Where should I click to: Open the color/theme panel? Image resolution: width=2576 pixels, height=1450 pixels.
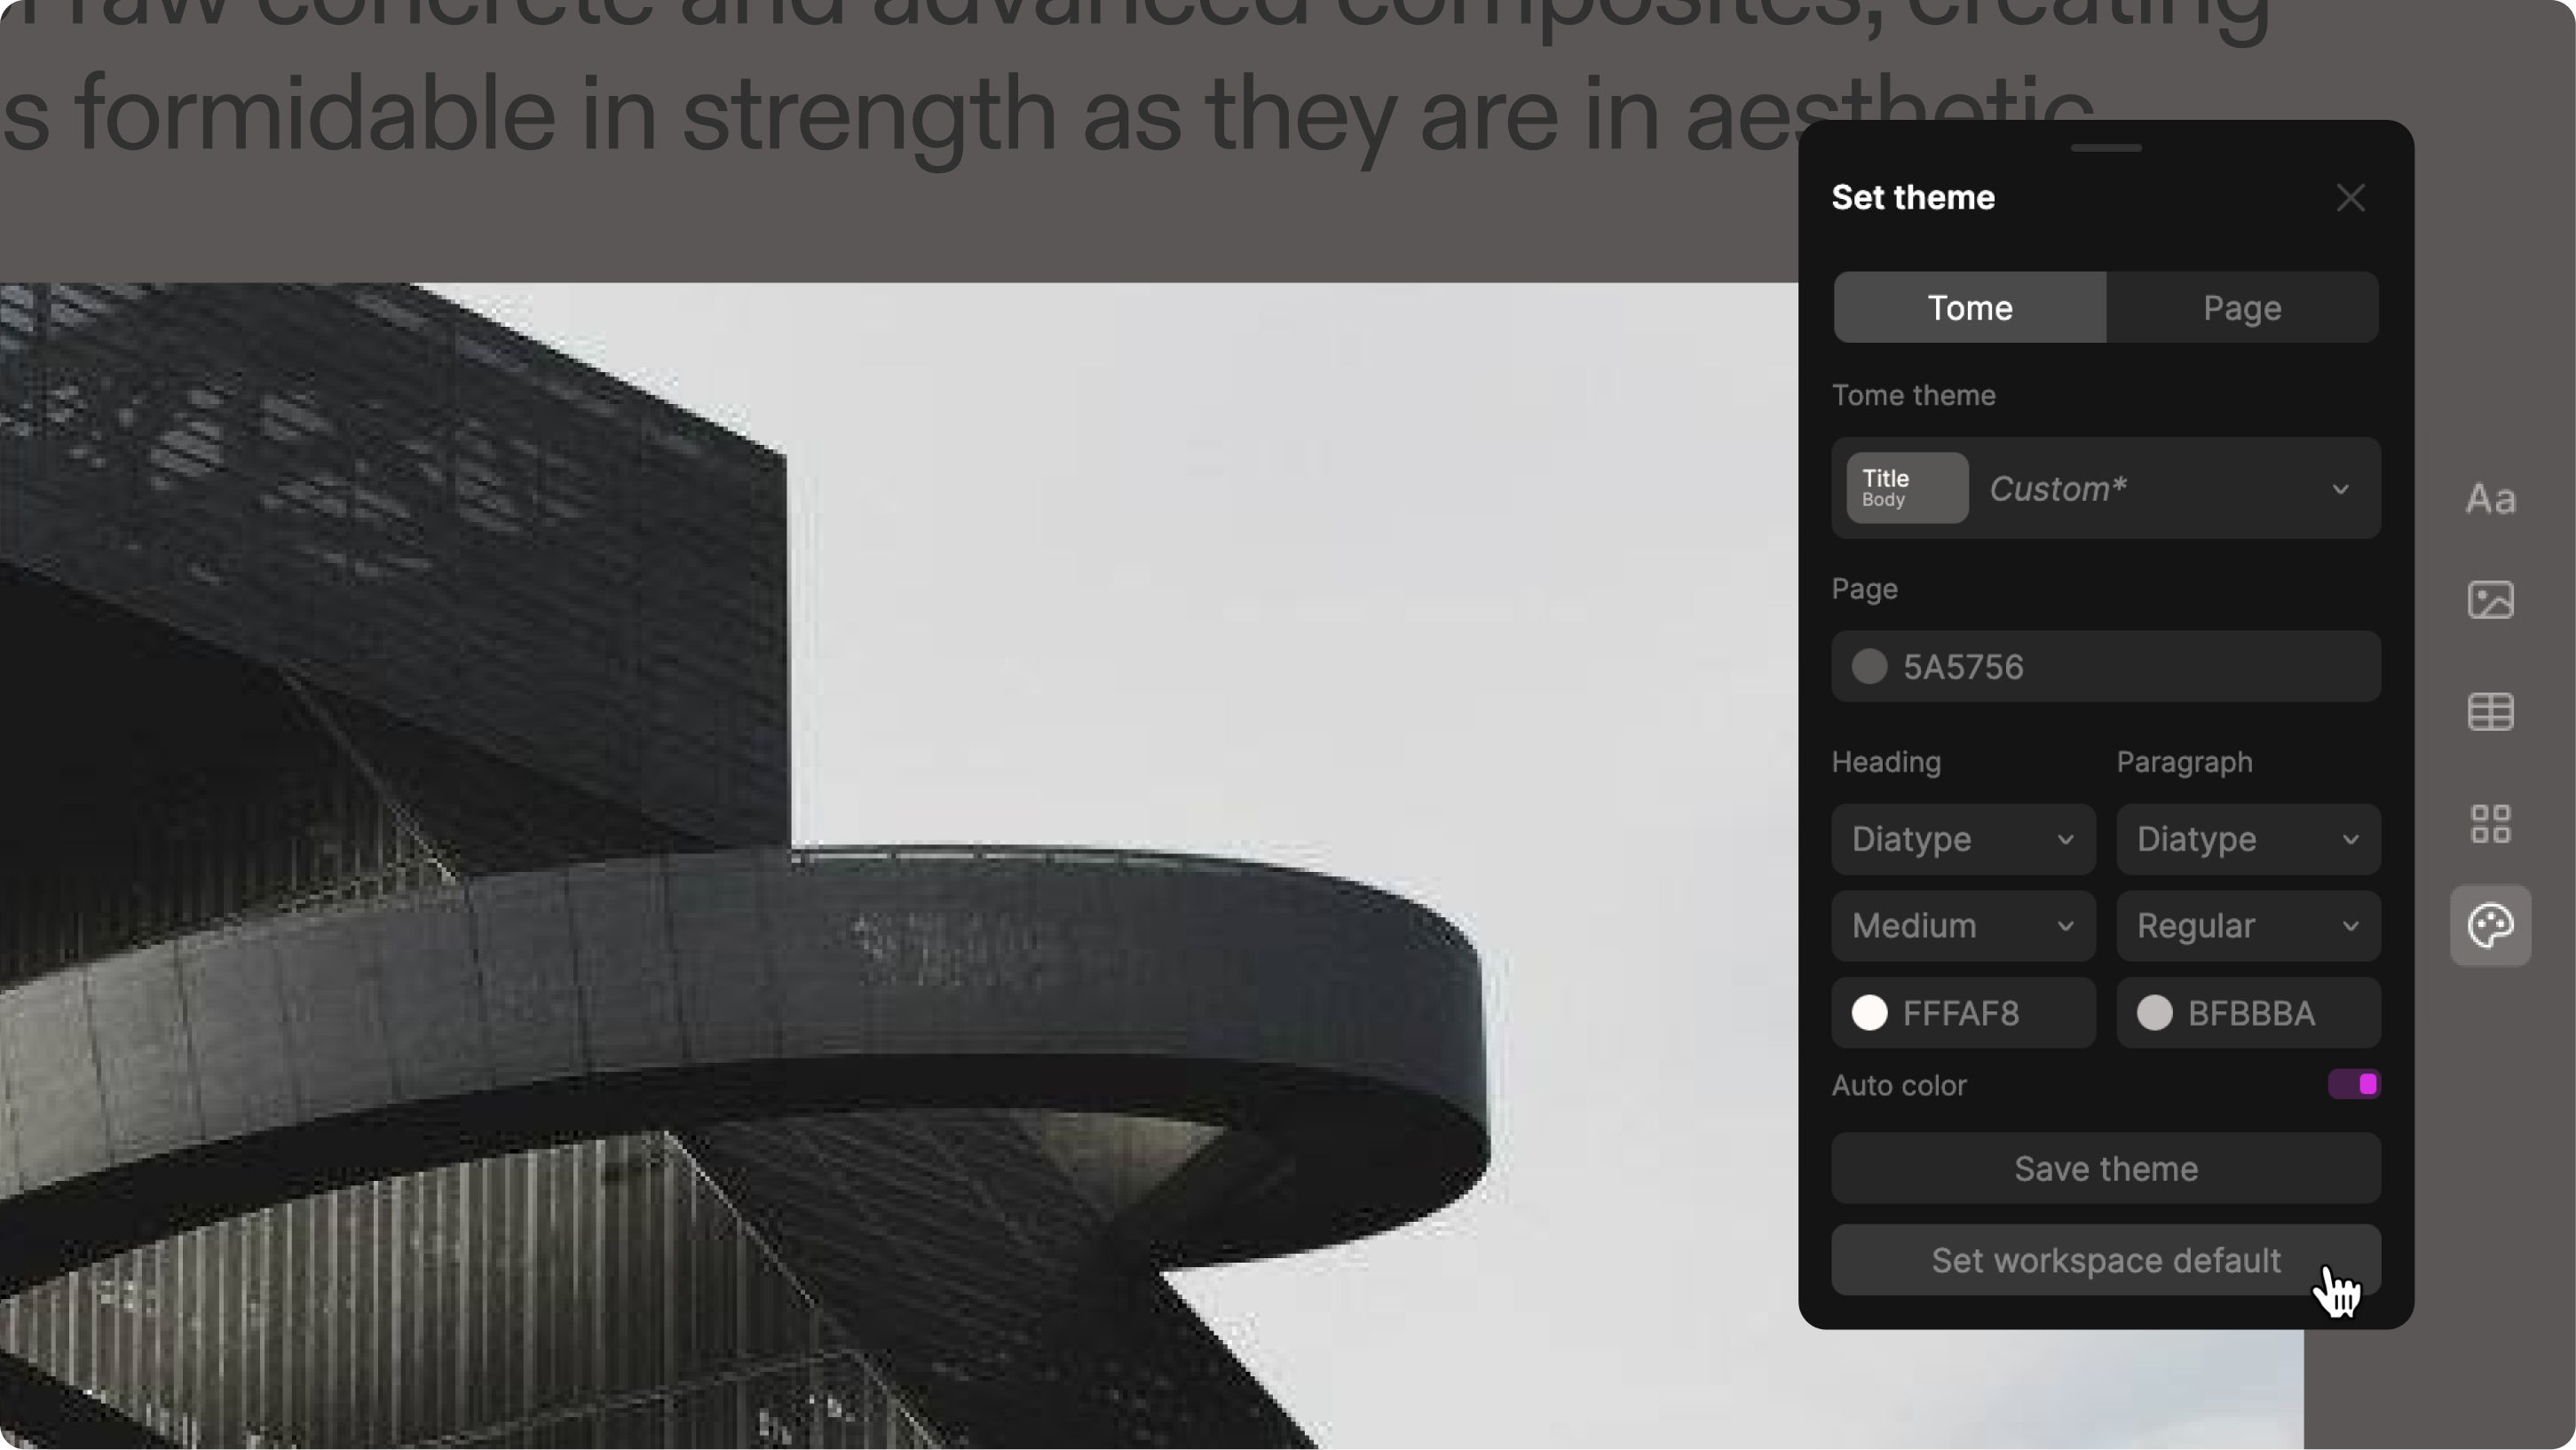coord(2494,926)
